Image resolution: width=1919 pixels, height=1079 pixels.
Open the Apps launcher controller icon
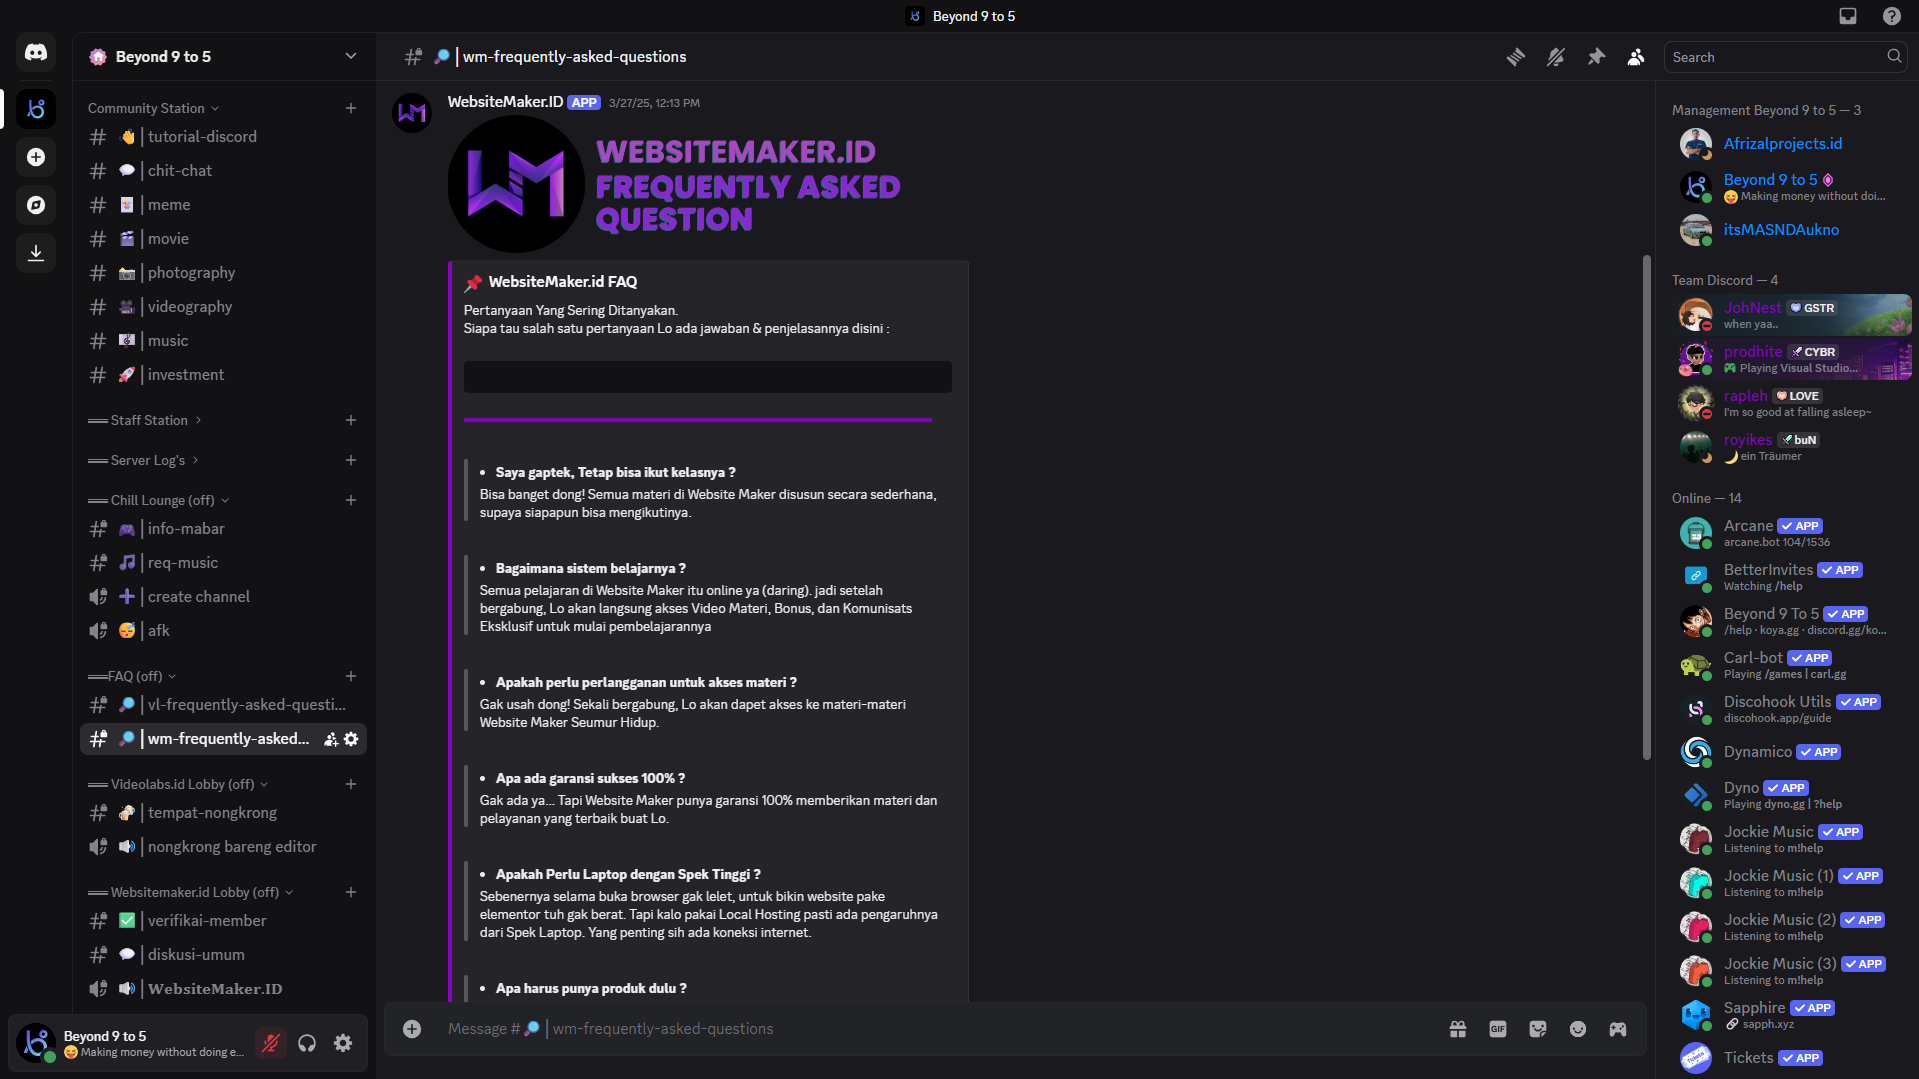(1618, 1029)
